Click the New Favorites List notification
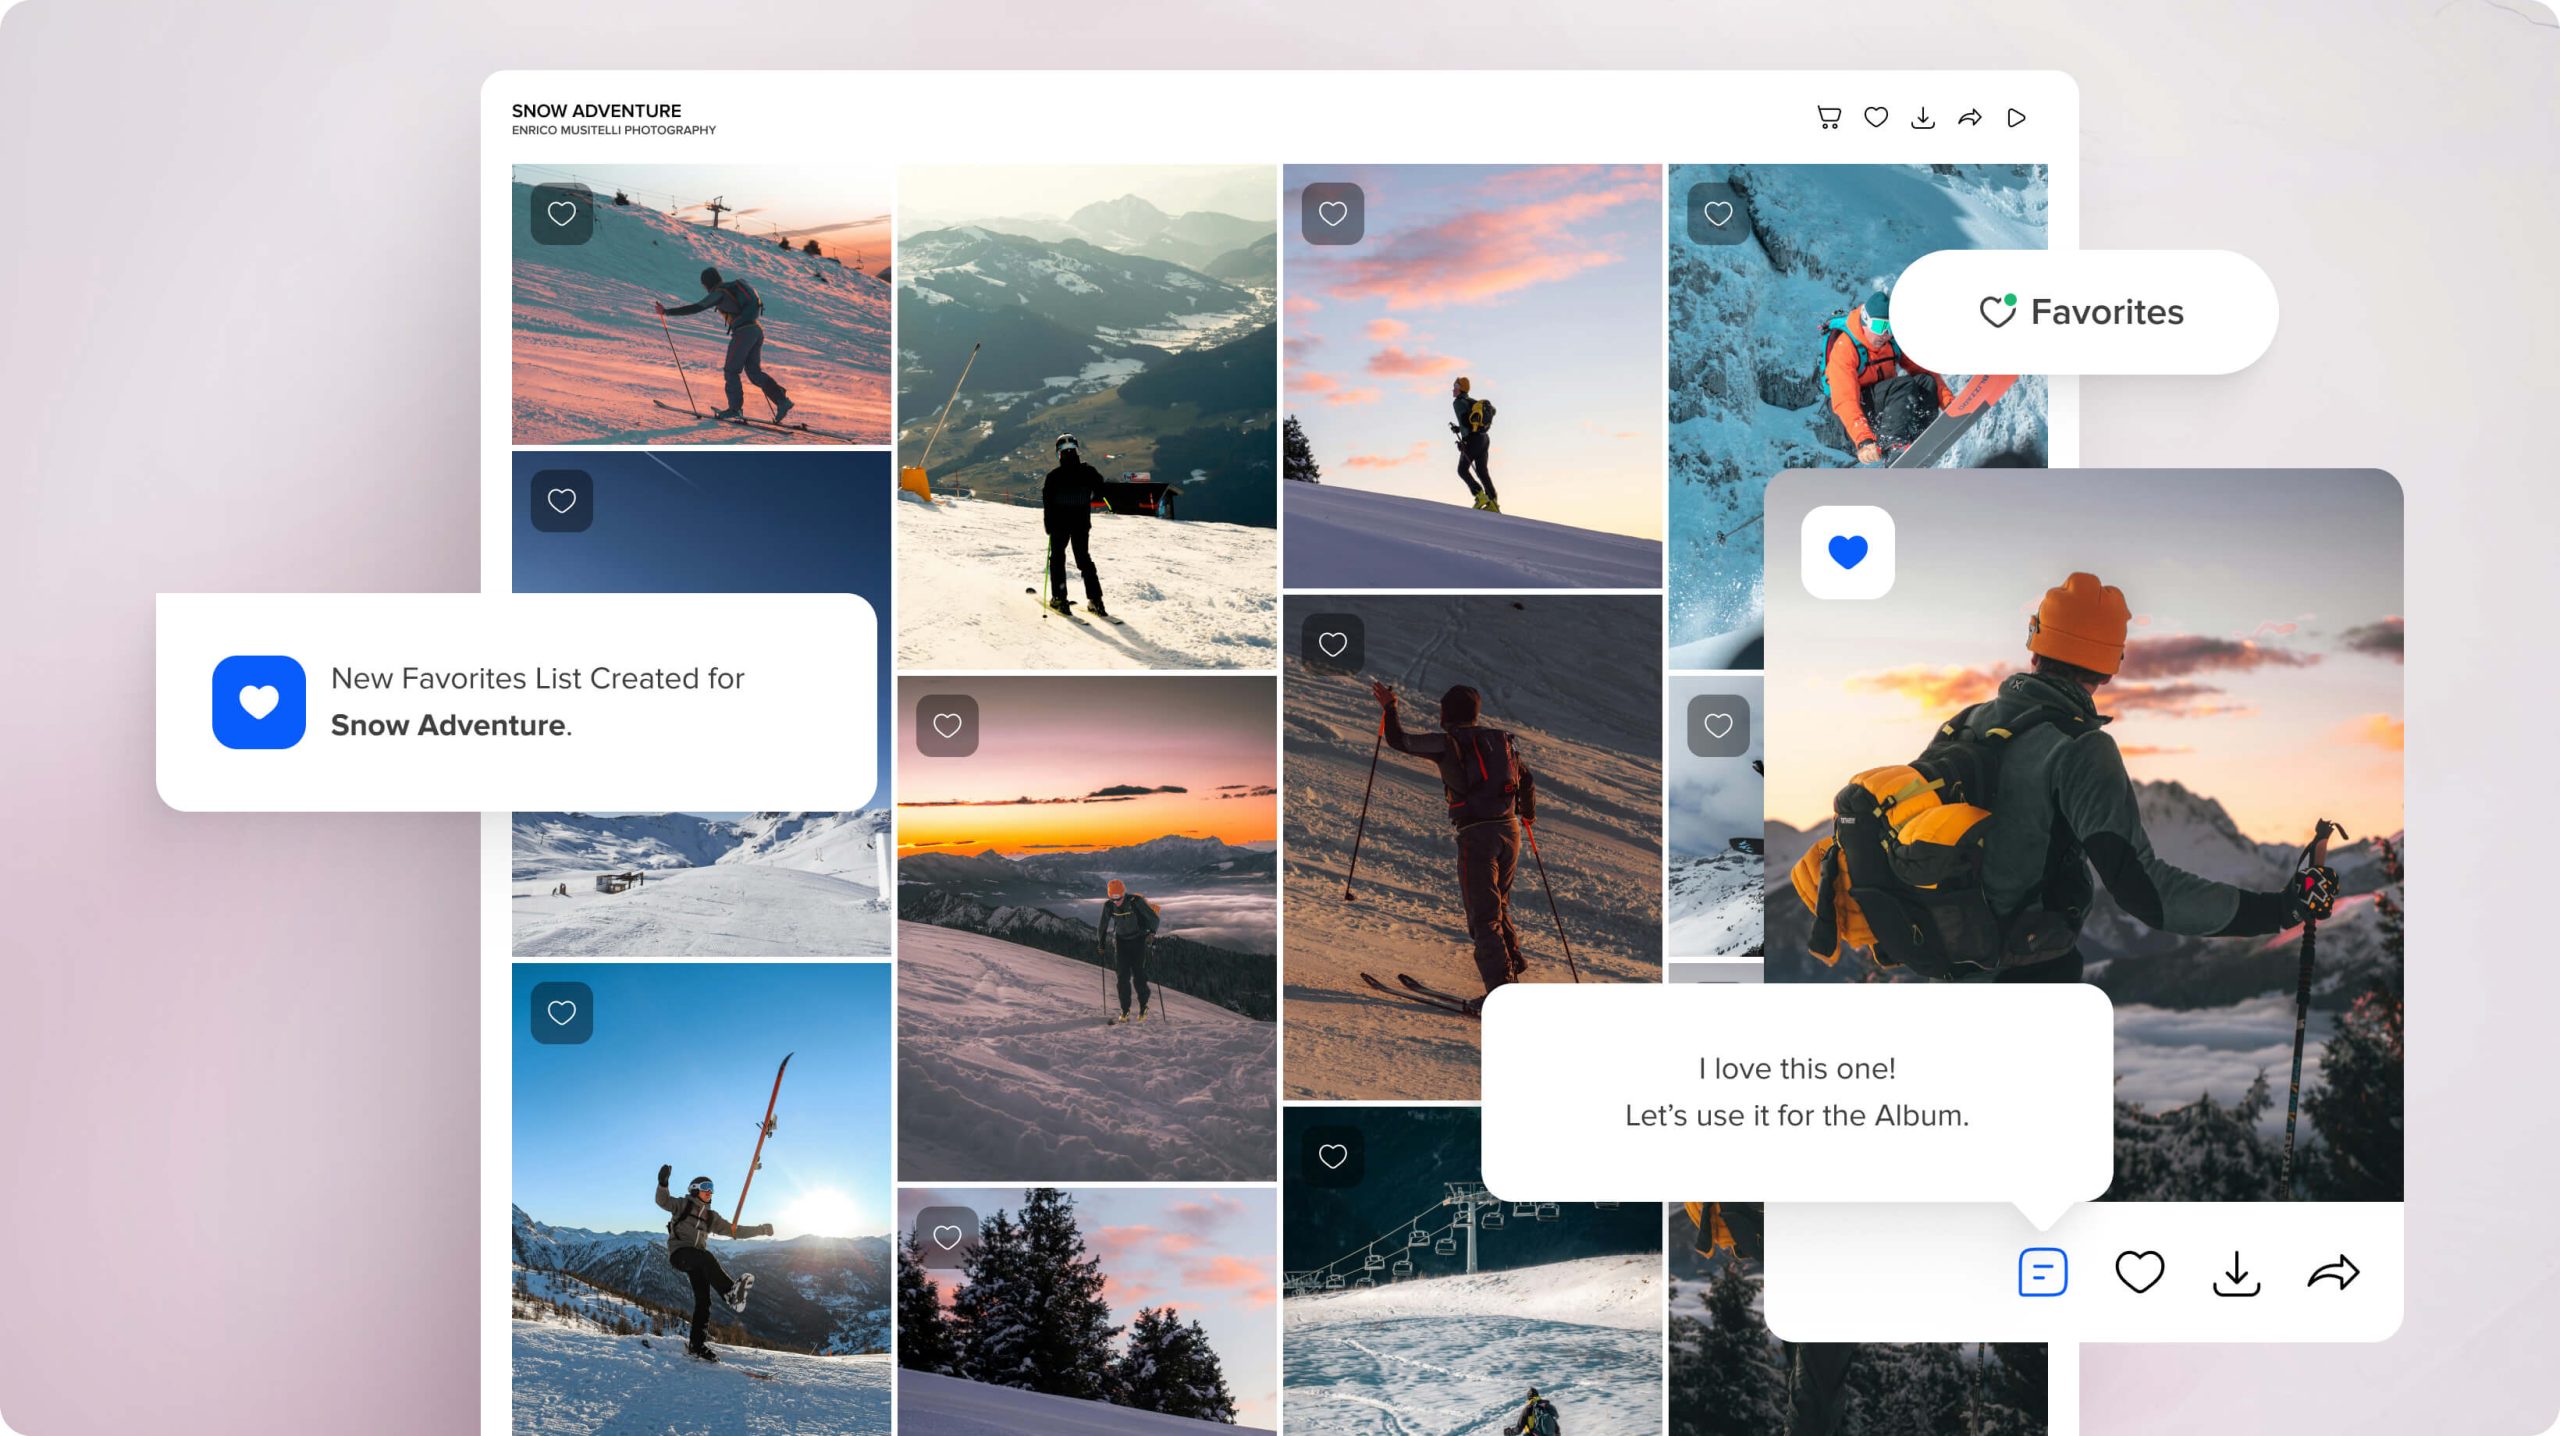The height and width of the screenshot is (1436, 2560). pos(516,702)
